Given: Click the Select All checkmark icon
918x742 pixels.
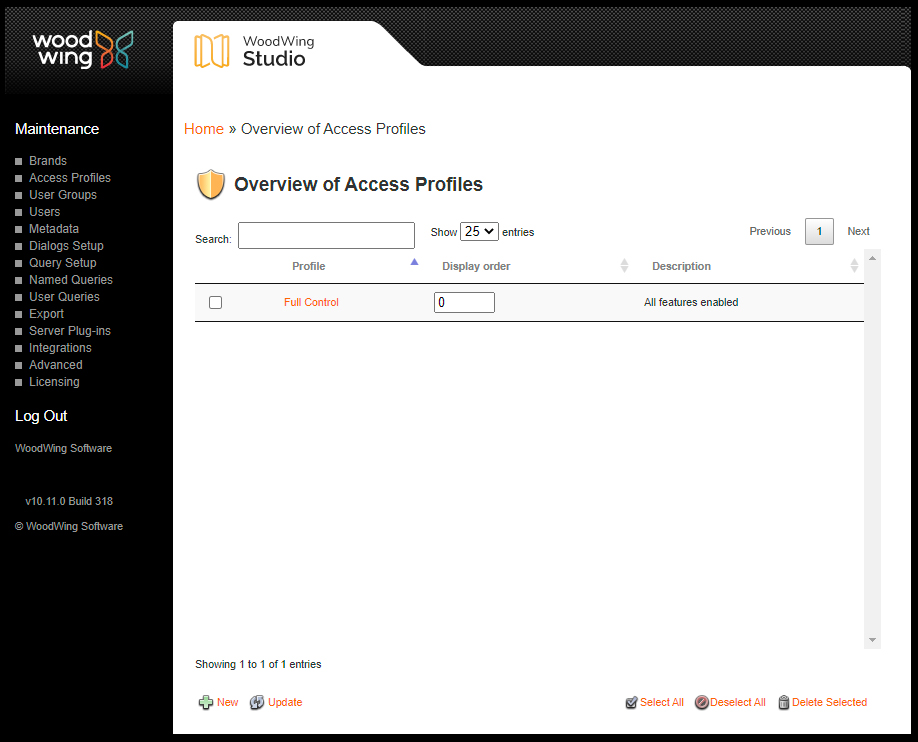Looking at the screenshot, I should click(x=631, y=703).
